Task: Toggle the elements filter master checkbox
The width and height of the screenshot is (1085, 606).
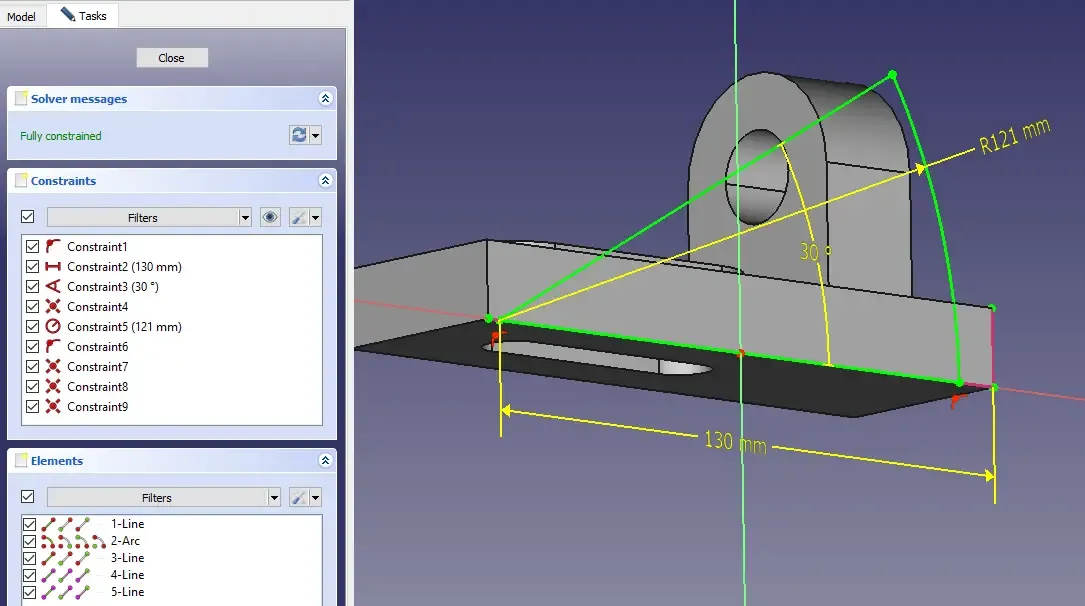Action: [28, 497]
